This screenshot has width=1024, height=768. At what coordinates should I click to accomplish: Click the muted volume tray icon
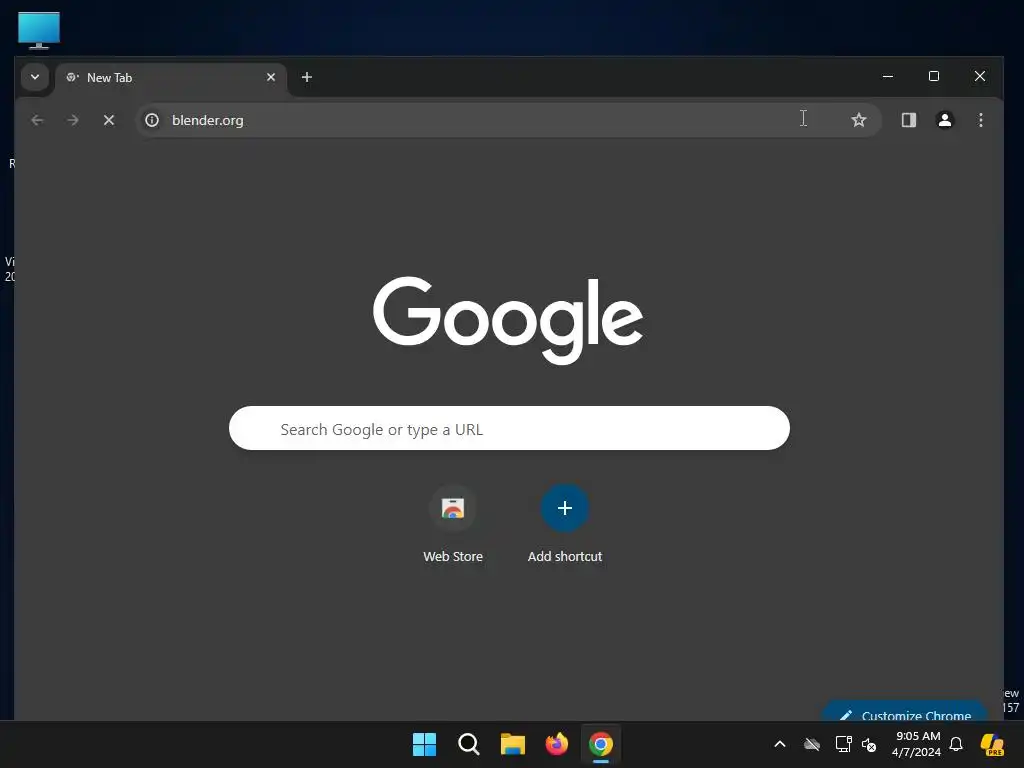pyautogui.click(x=869, y=744)
